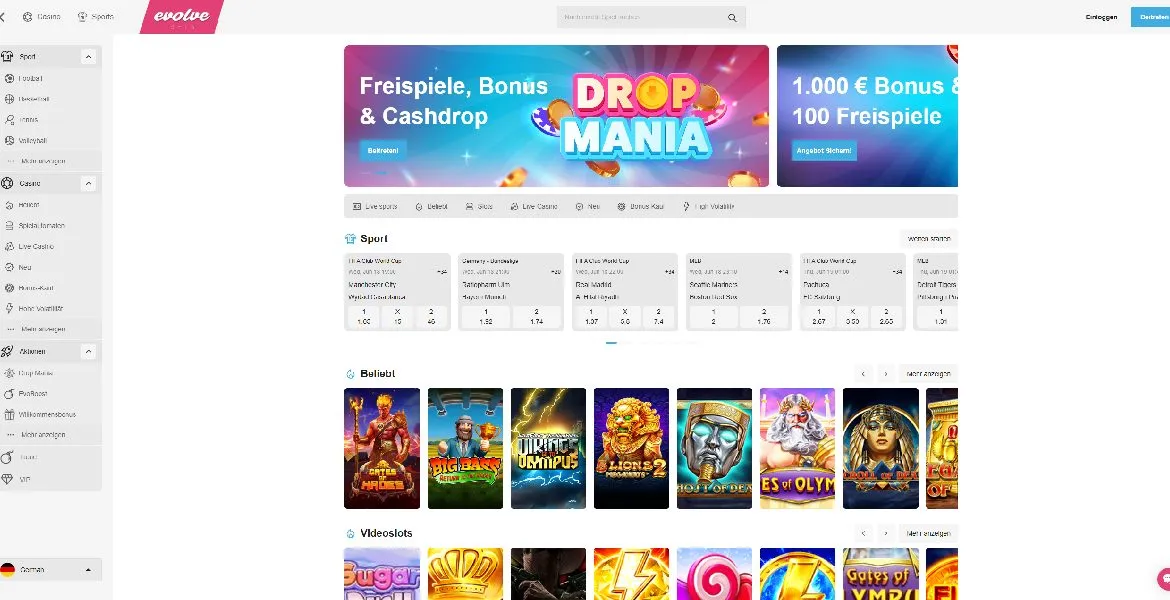The image size is (1170, 600).
Task: Collapse the Casino sidebar section
Action: [88, 184]
